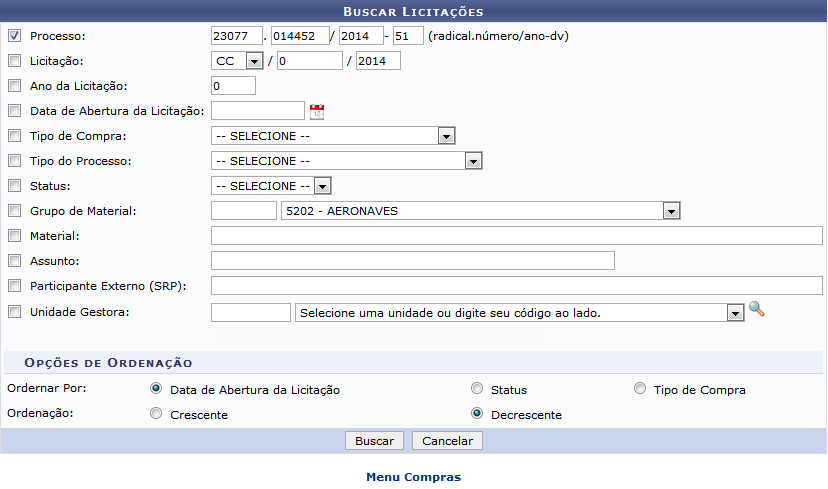The width and height of the screenshot is (828, 489).
Task: Click the Participante Externo (SRP) text field
Action: [516, 286]
